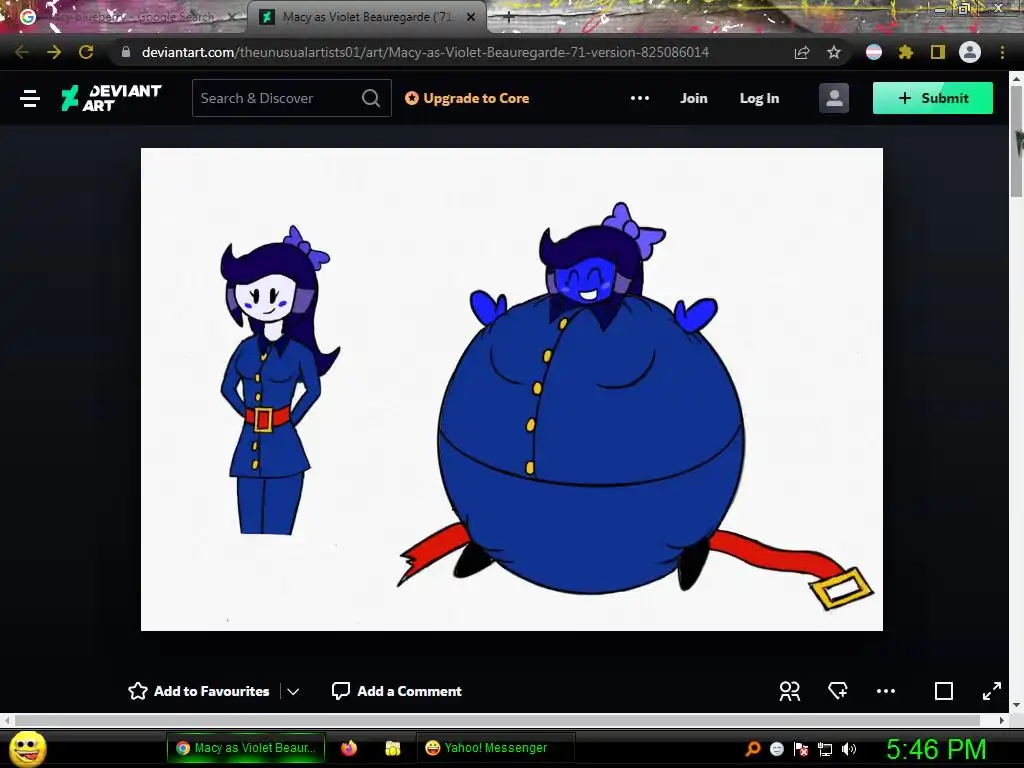This screenshot has width=1024, height=768.
Task: Open DeviantArt hamburger menu
Action: pos(29,99)
